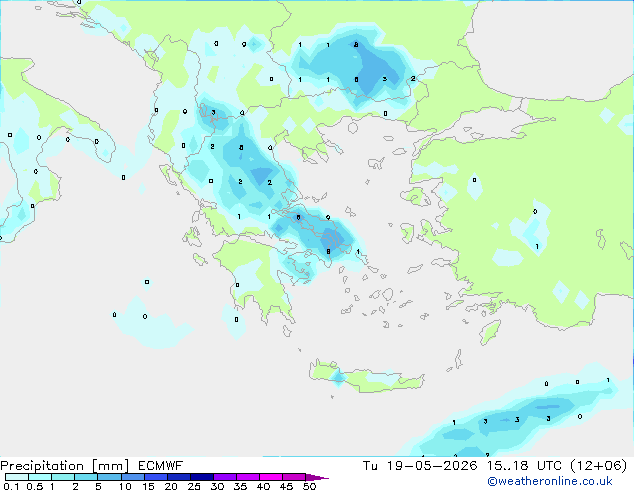The image size is (634, 490).
Task: Pick the dark navy swatch between 25 and 30
Action: (x=202, y=477)
